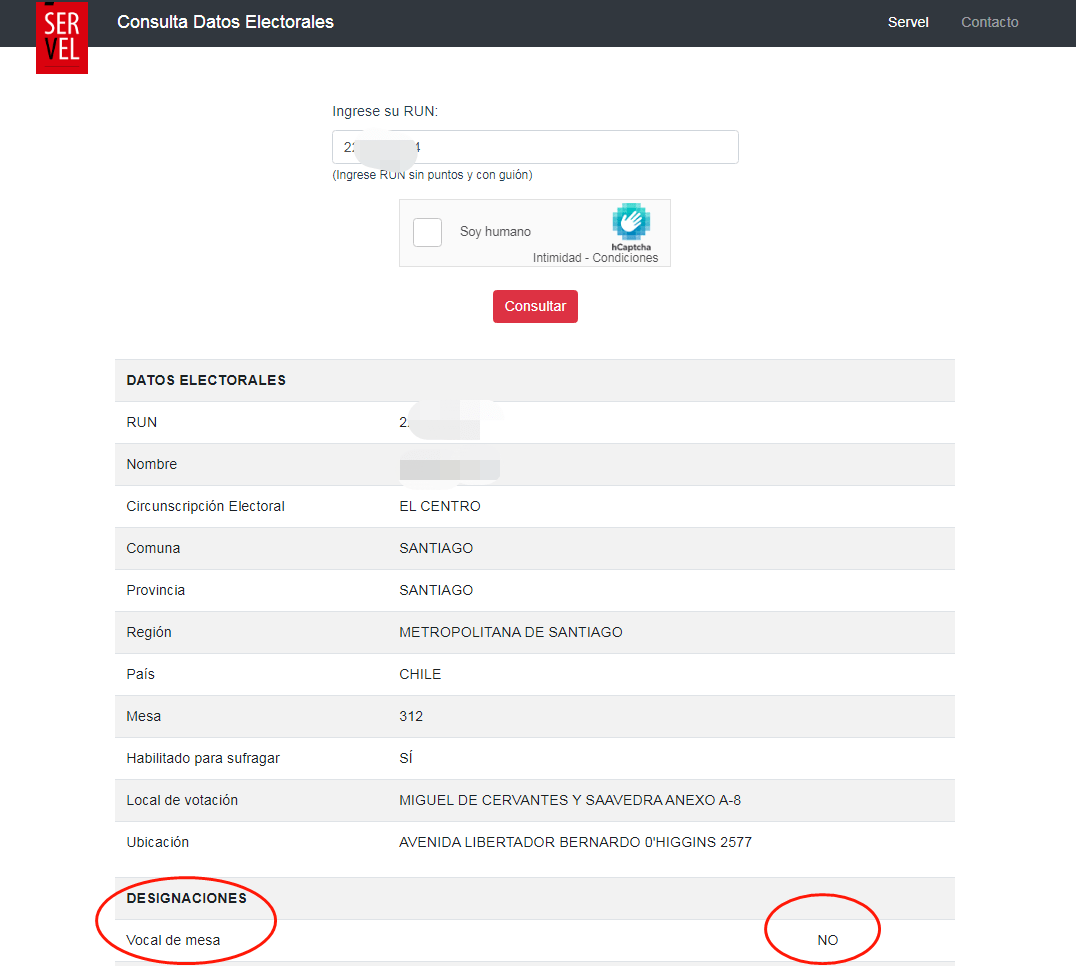
Task: Click the 'MIGUEL DE CERVANTES Y SAAVEDRA' voting location
Action: pyautogui.click(x=569, y=800)
